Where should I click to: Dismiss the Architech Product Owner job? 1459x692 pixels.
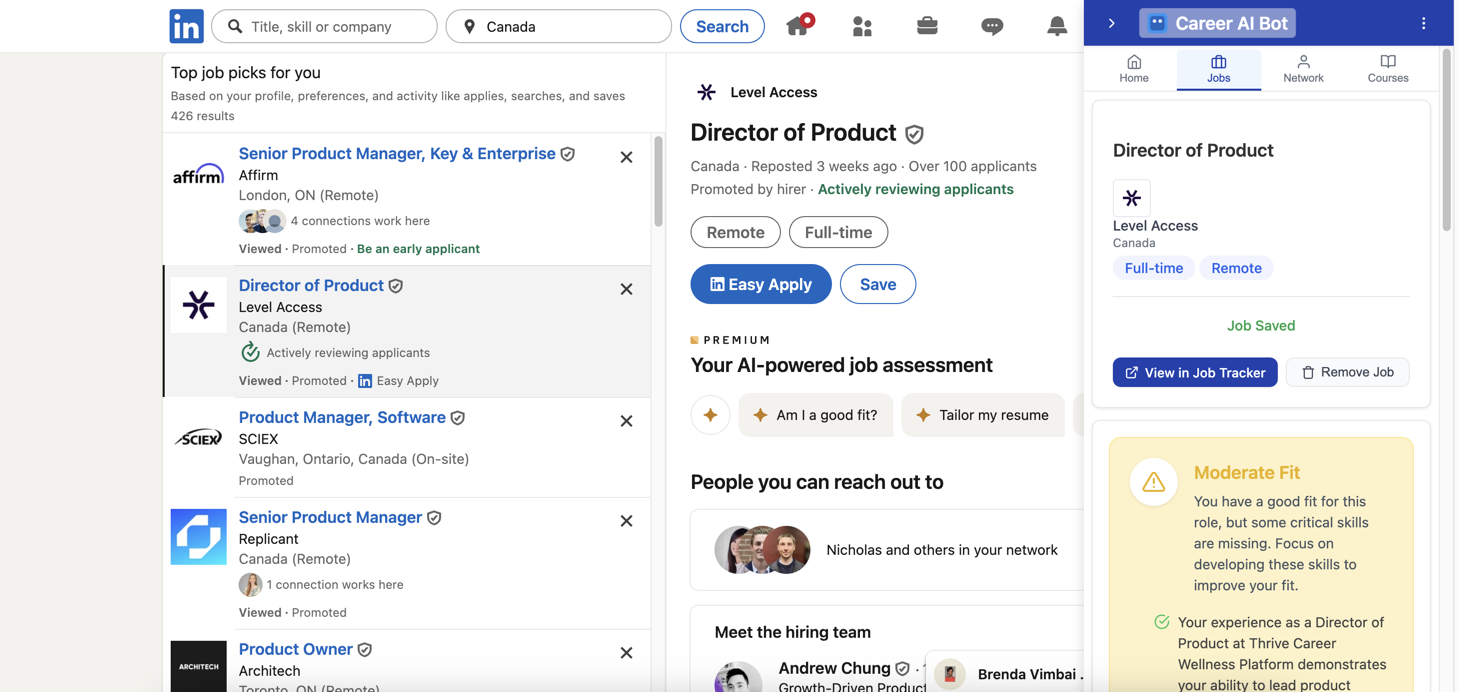point(626,653)
